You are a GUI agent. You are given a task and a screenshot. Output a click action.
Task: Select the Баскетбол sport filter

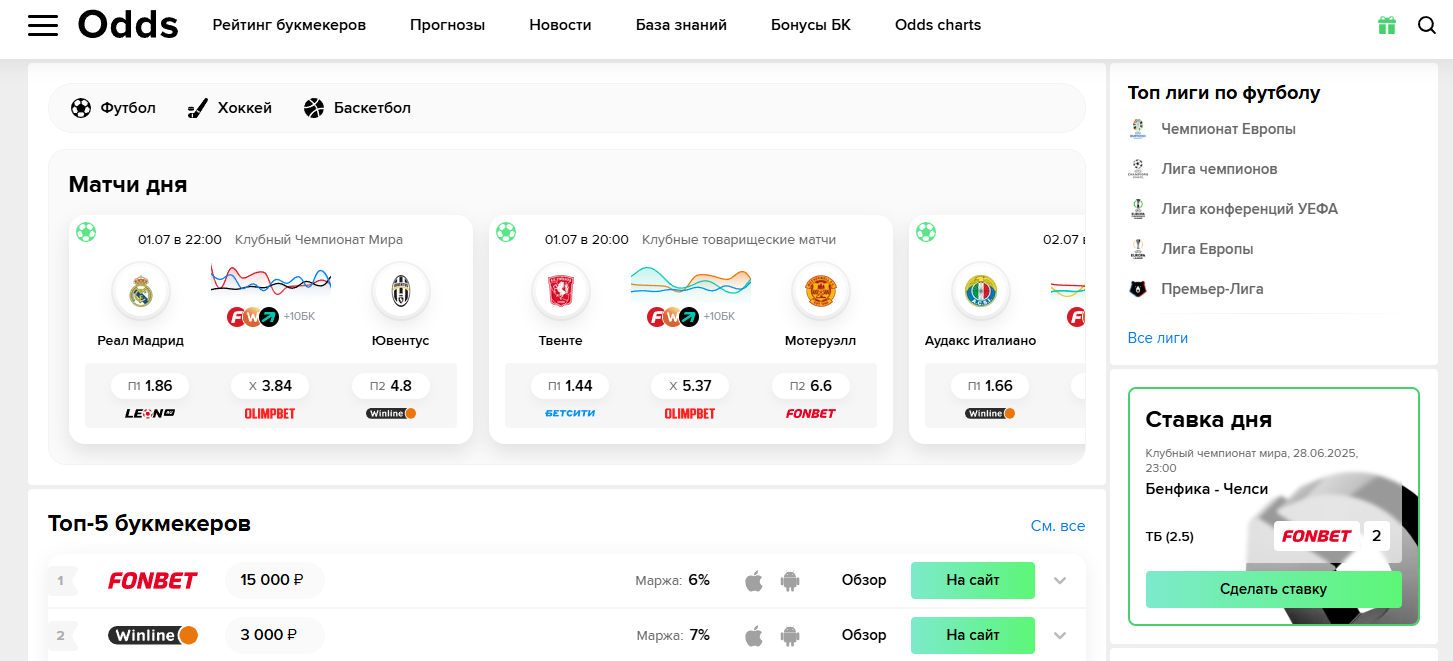coord(357,108)
